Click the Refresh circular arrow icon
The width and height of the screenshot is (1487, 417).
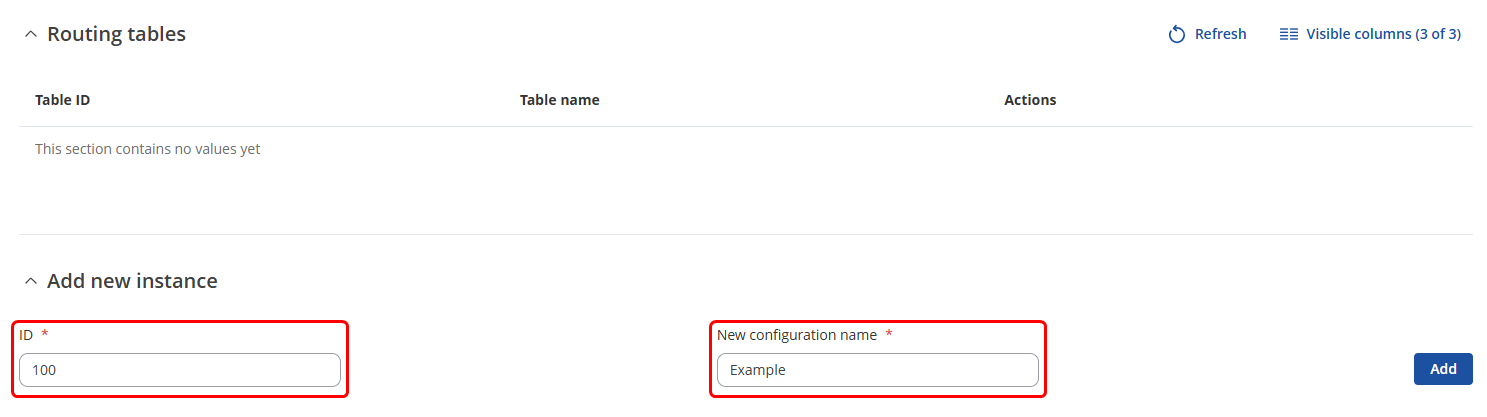pos(1177,35)
